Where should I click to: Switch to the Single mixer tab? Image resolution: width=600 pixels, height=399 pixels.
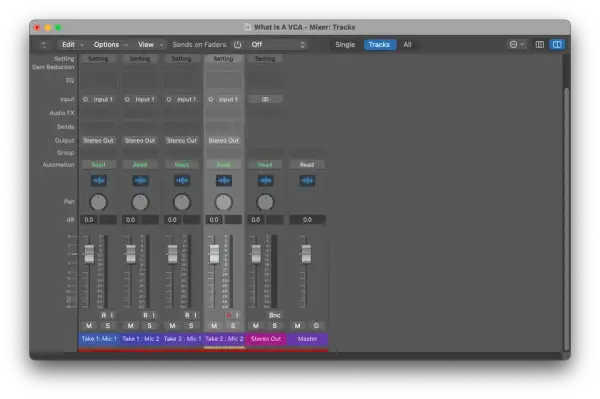pos(345,45)
